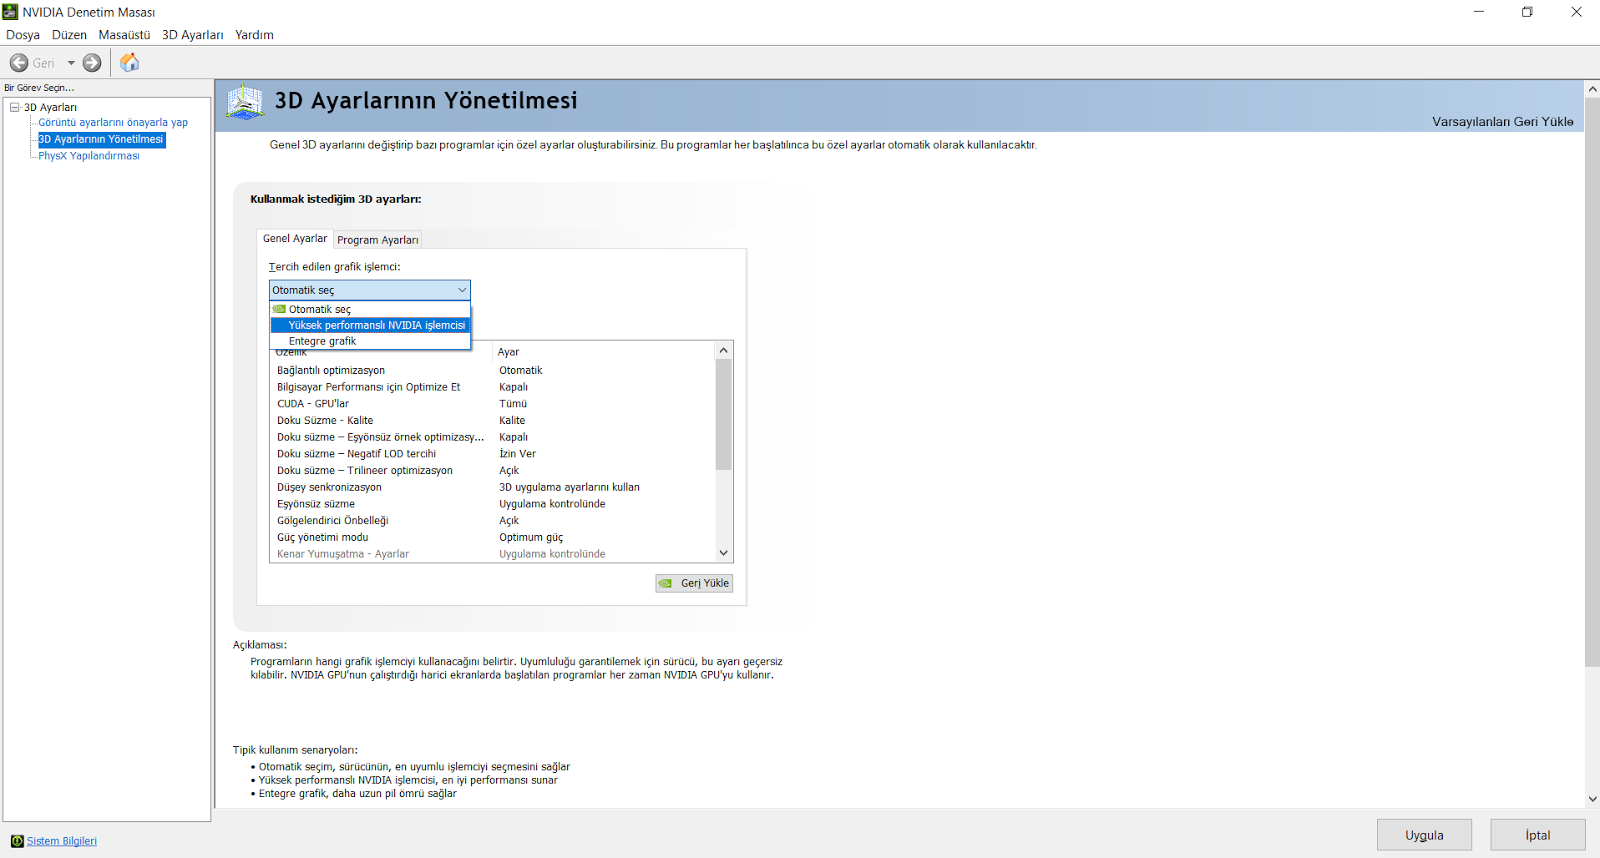Click the İptal button
Image resolution: width=1600 pixels, height=858 pixels.
pyautogui.click(x=1538, y=835)
